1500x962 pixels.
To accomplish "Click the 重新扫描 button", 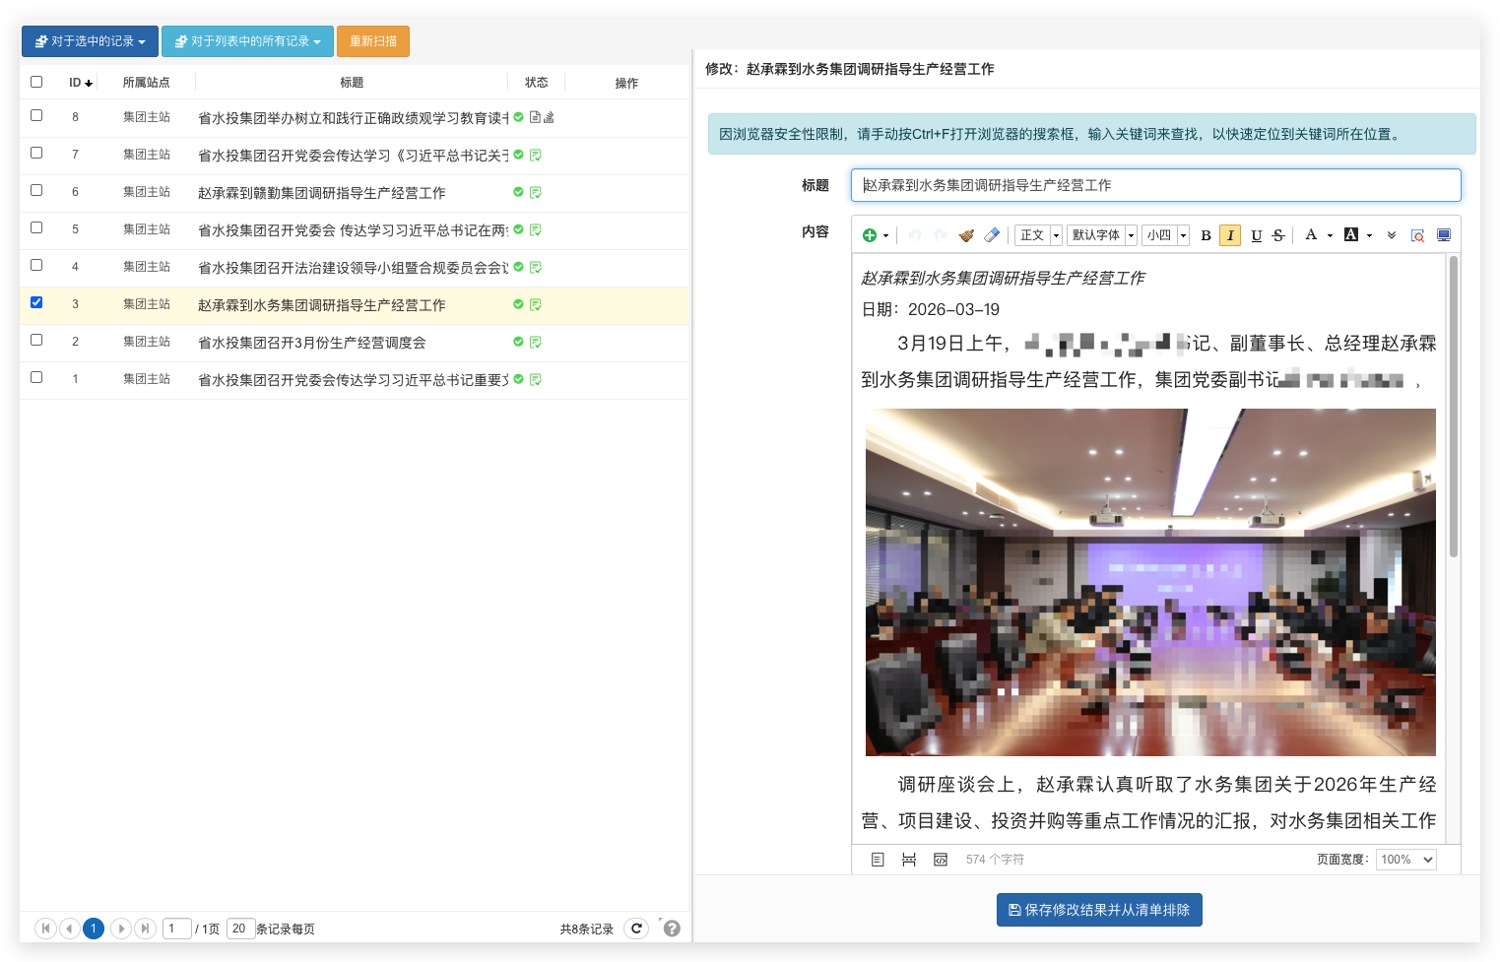I will [x=373, y=41].
